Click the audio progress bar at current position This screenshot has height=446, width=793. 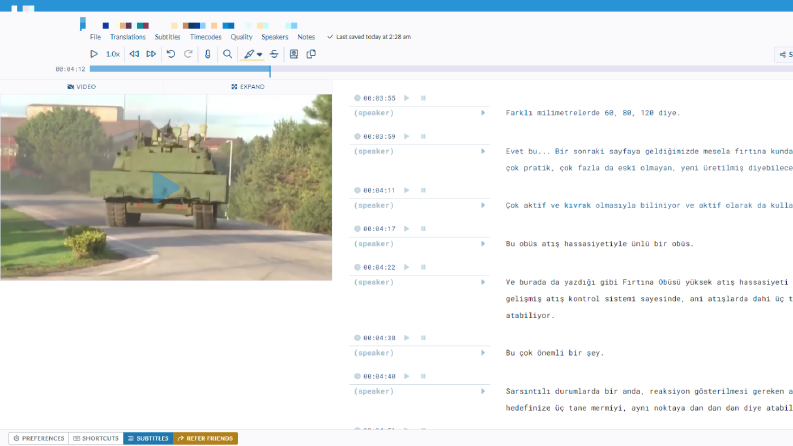[x=270, y=69]
